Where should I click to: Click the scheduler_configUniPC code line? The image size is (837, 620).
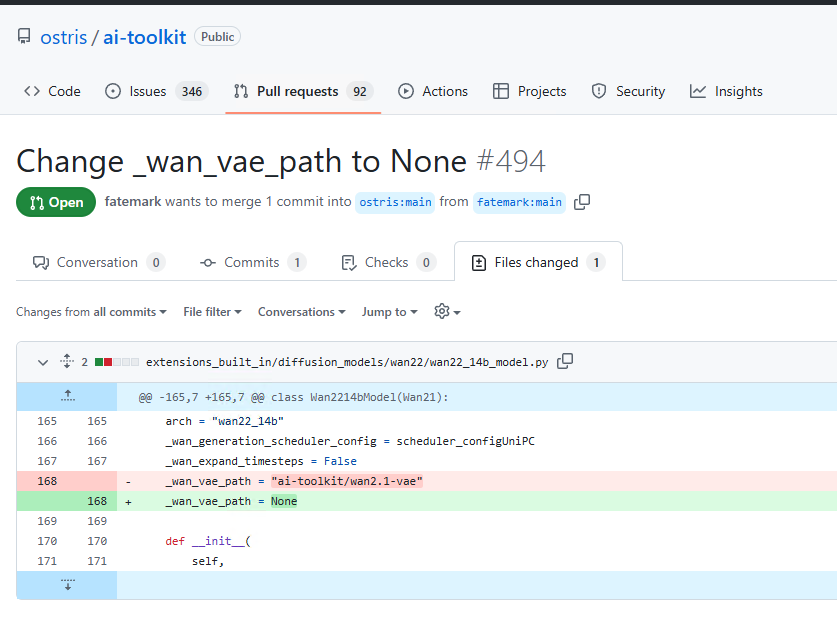(x=350, y=441)
